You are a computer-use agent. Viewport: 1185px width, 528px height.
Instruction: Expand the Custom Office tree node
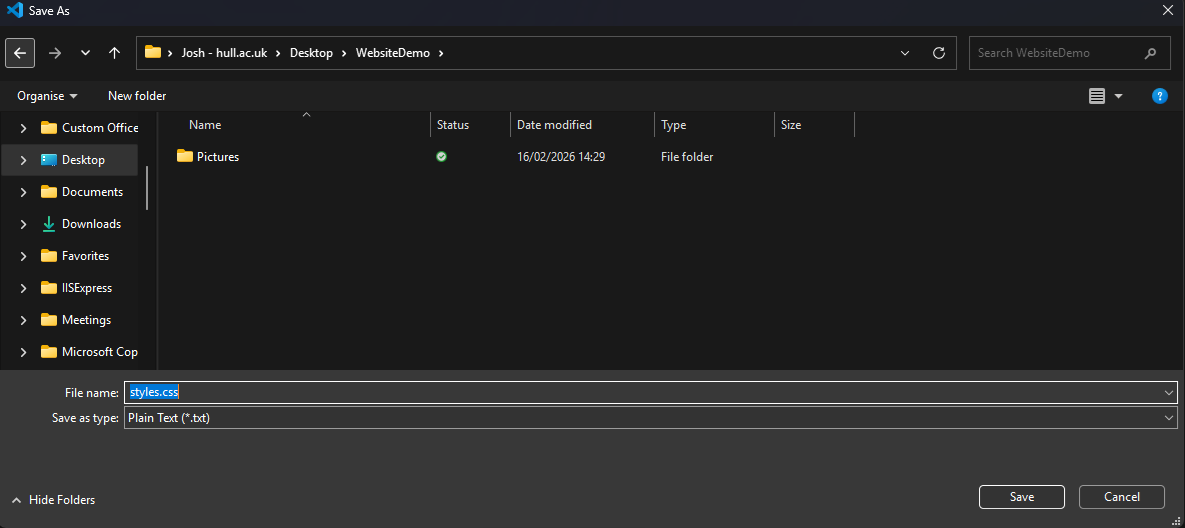(x=23, y=128)
